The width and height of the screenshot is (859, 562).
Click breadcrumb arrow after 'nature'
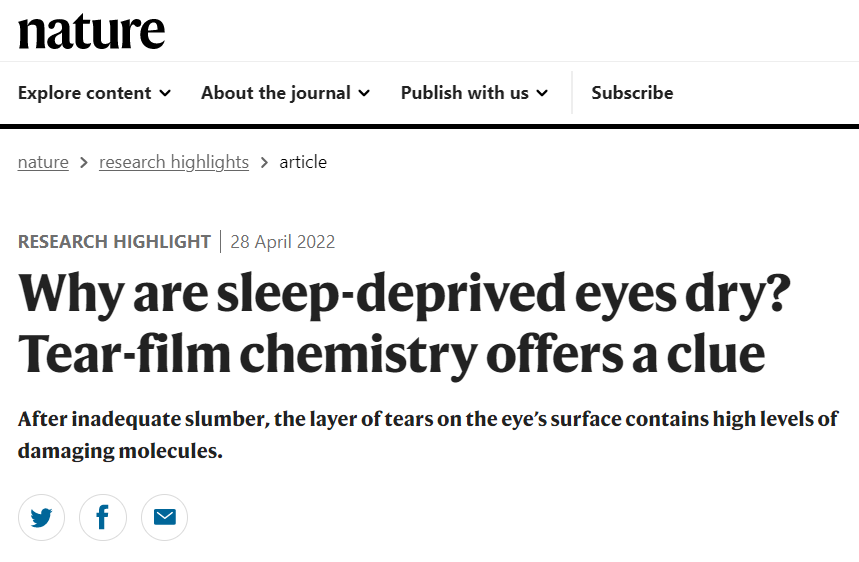(84, 162)
